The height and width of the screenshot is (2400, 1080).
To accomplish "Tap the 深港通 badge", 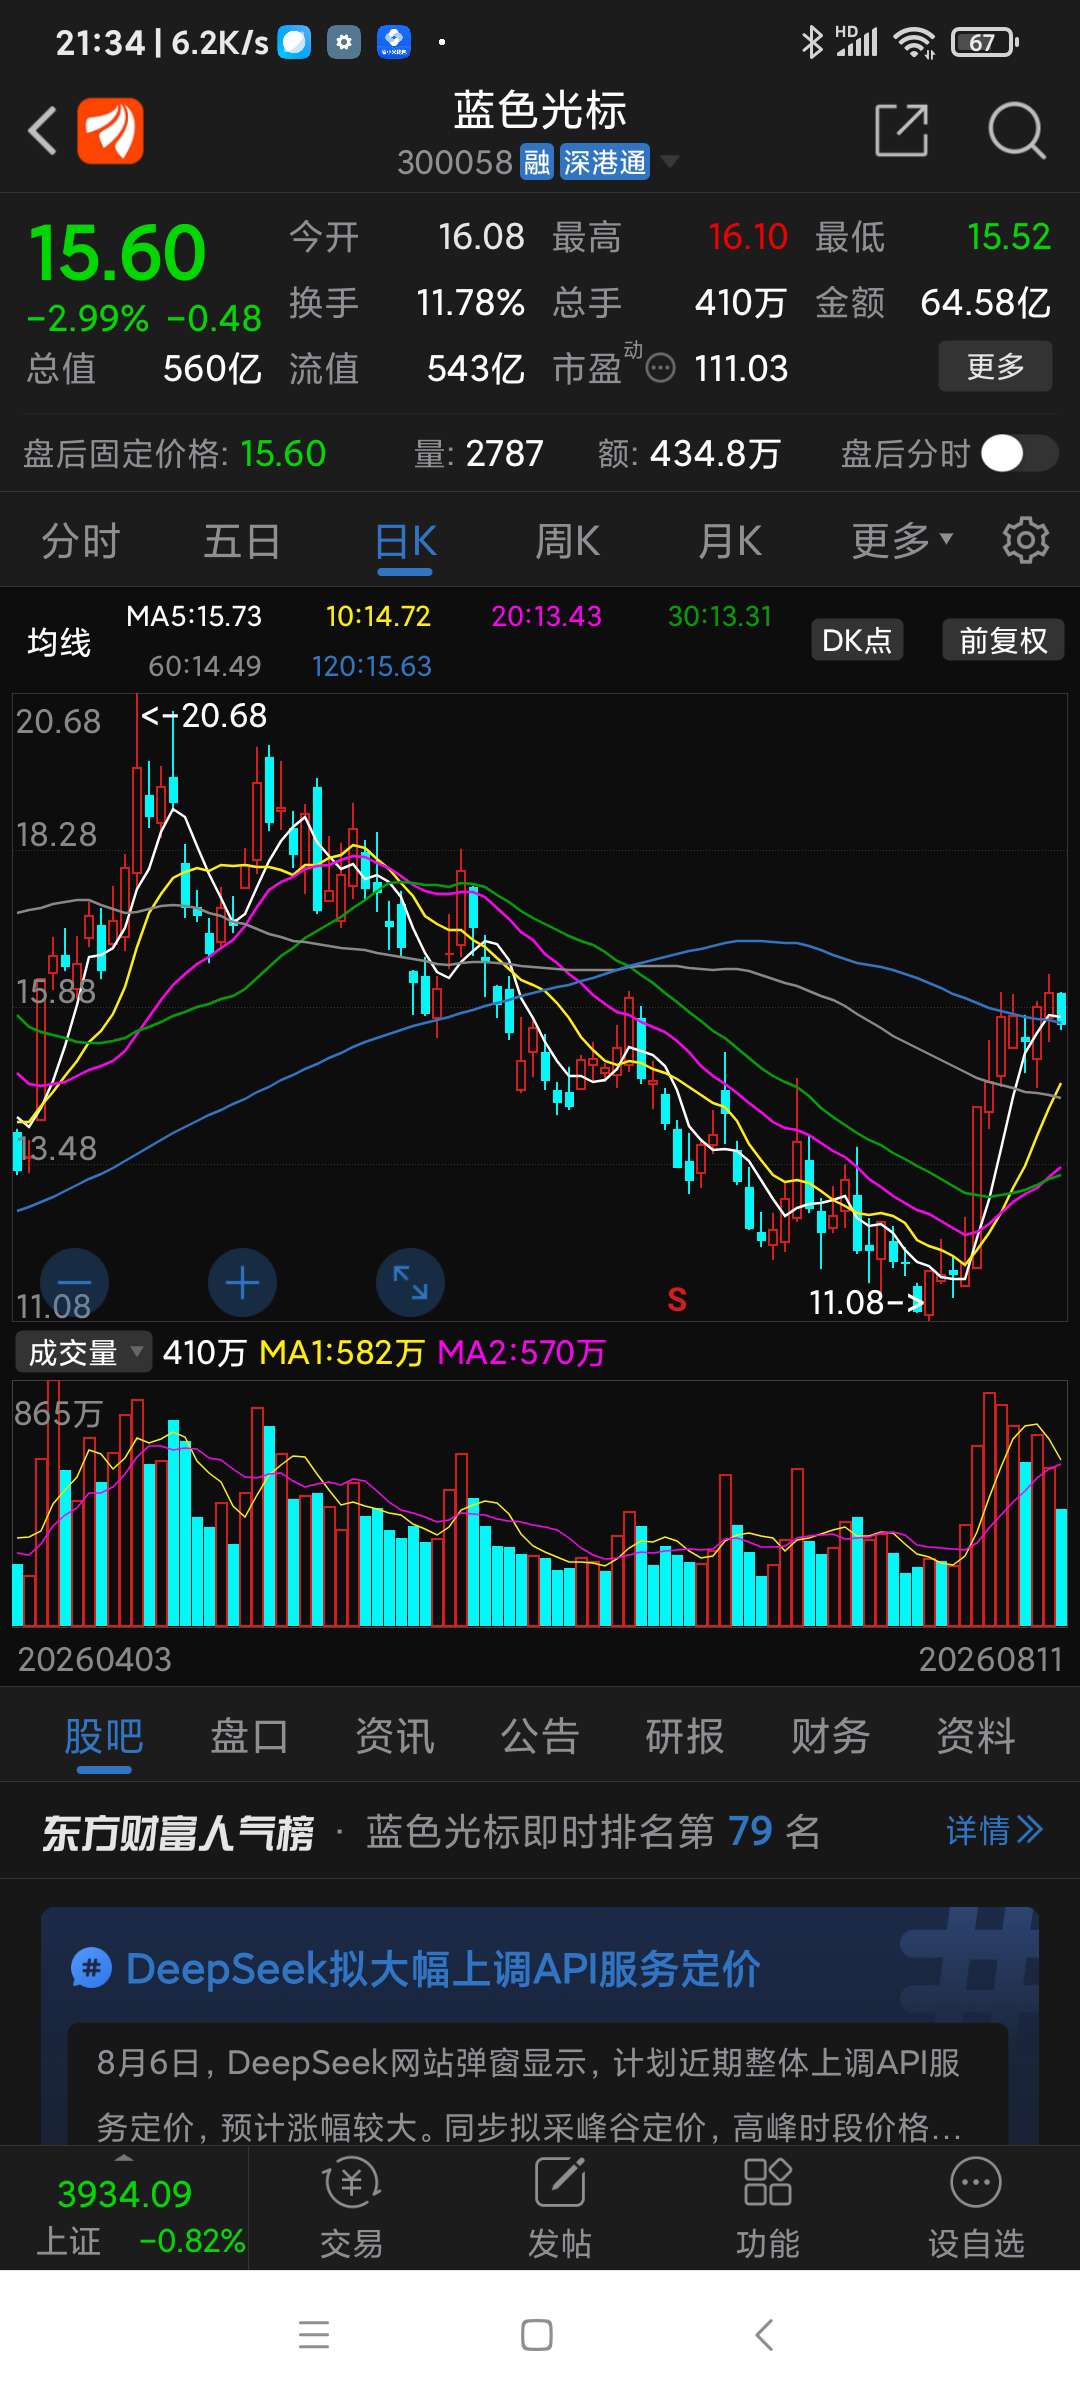I will pos(604,162).
